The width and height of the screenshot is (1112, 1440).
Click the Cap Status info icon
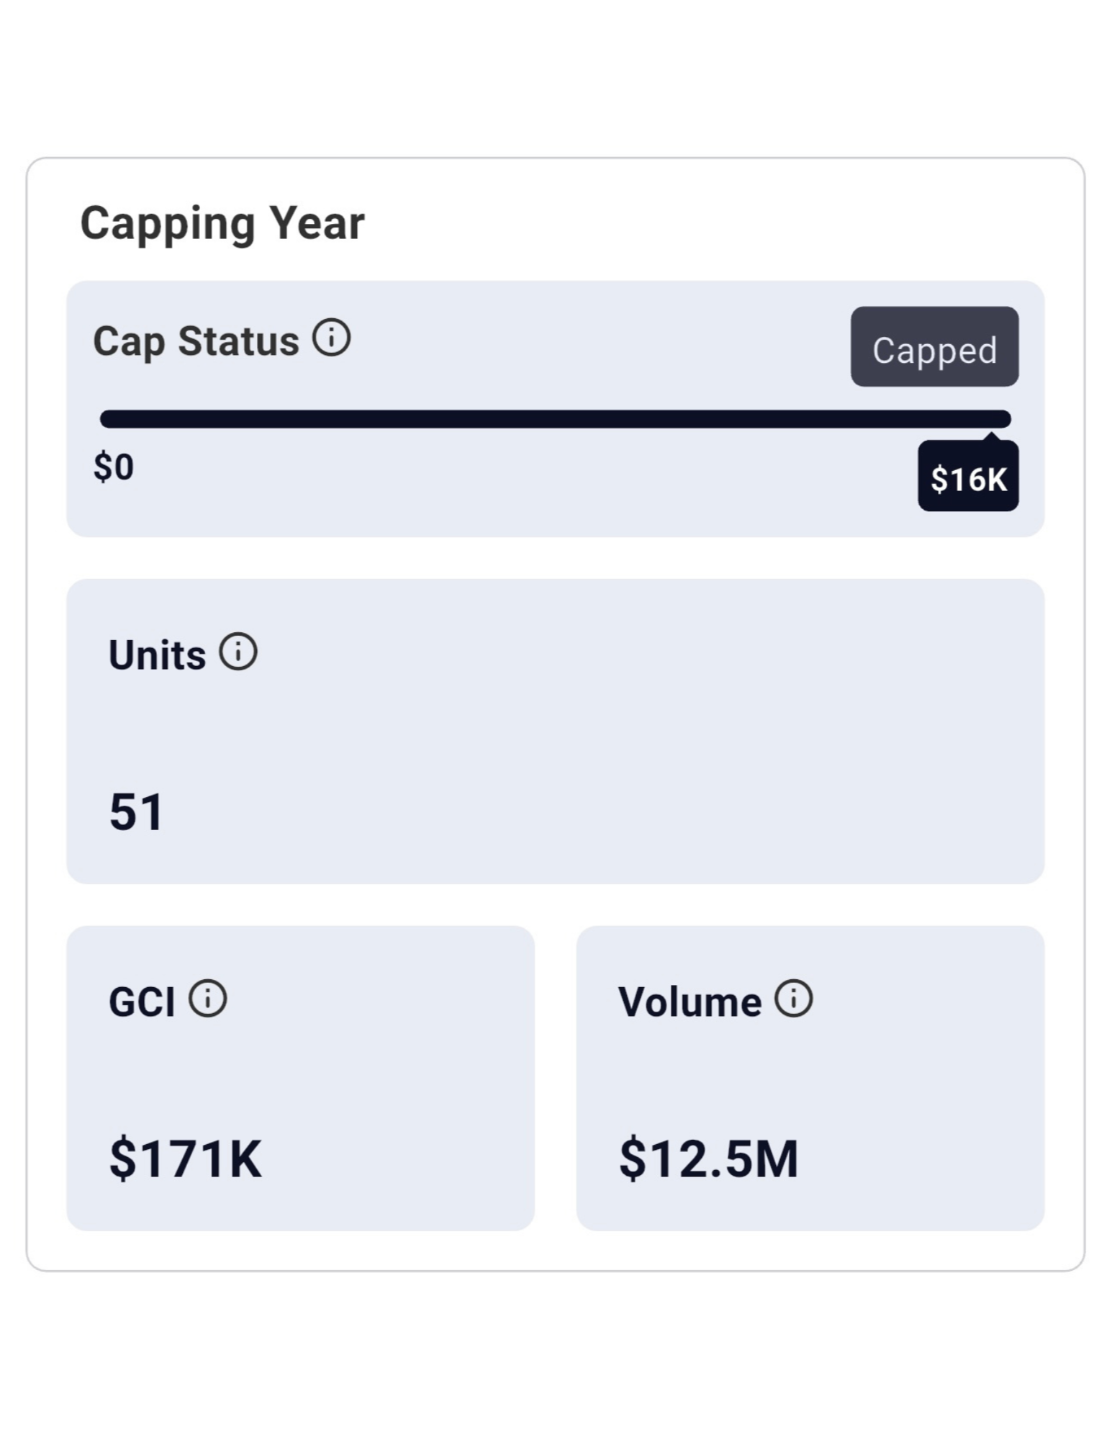pyautogui.click(x=331, y=338)
